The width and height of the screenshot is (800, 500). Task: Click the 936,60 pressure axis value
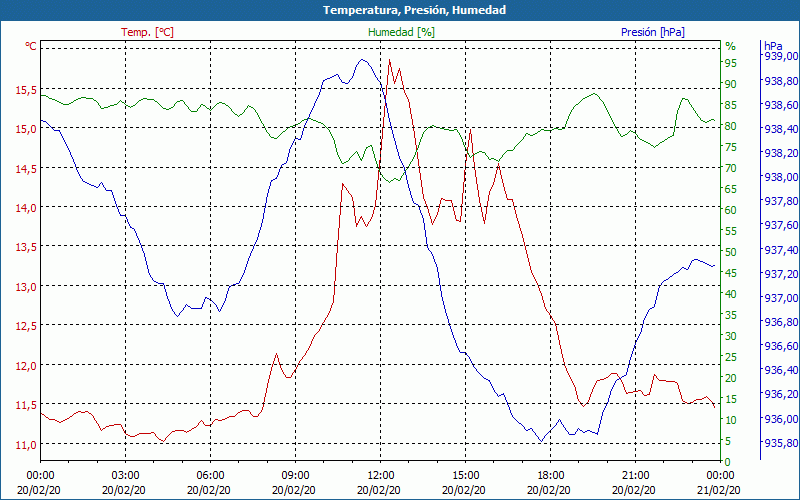pyautogui.click(x=781, y=346)
